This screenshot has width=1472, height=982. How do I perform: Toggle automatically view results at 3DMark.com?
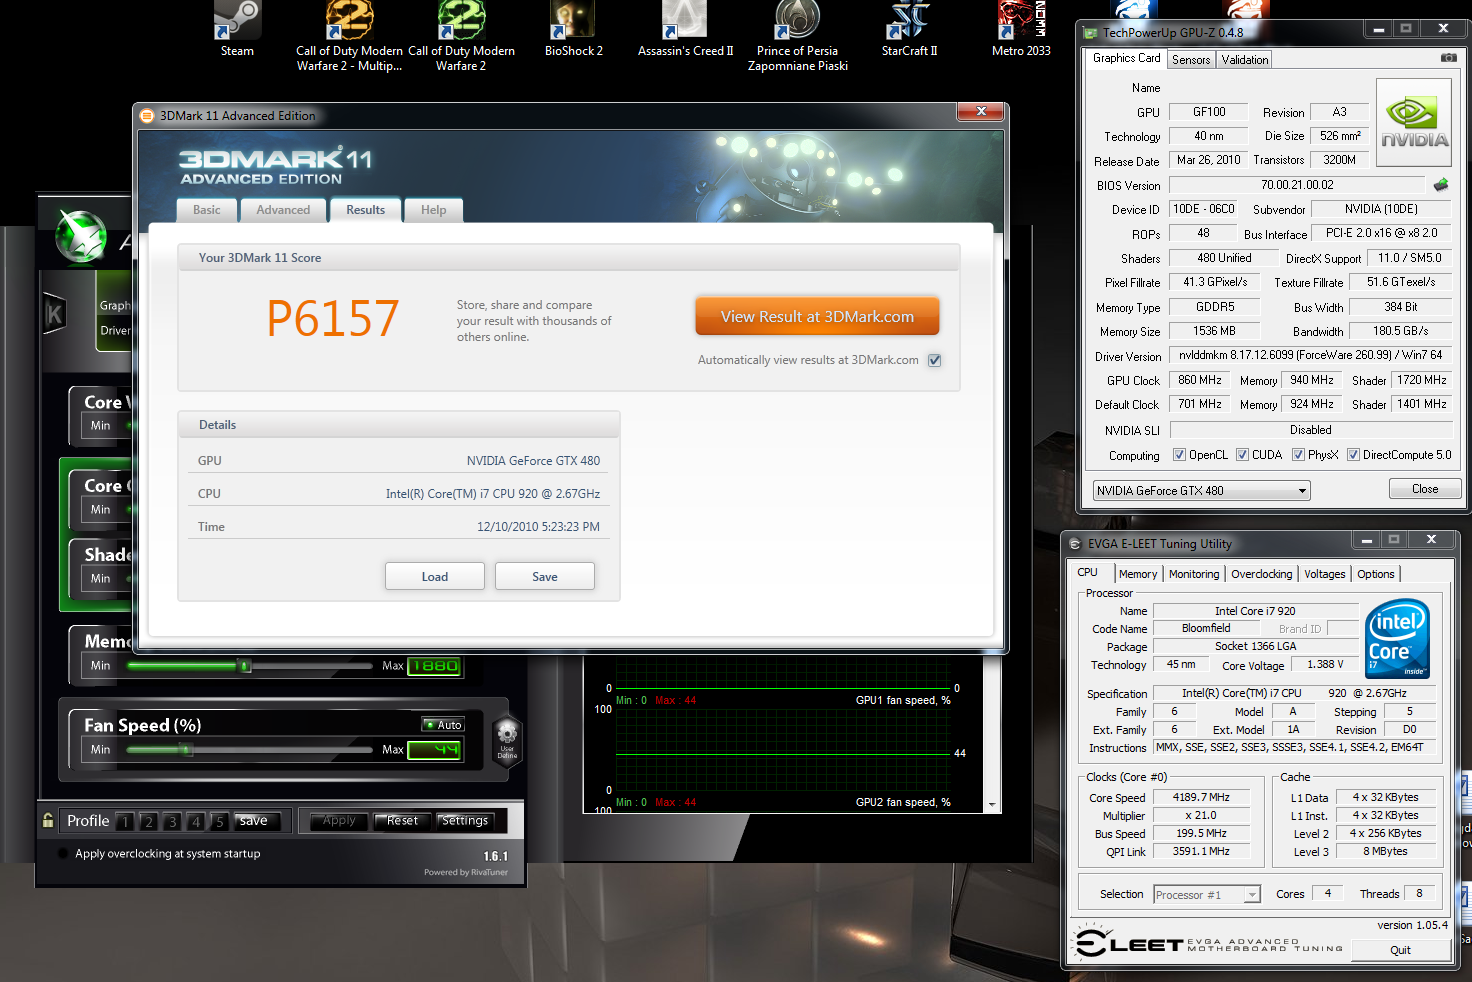point(934,360)
